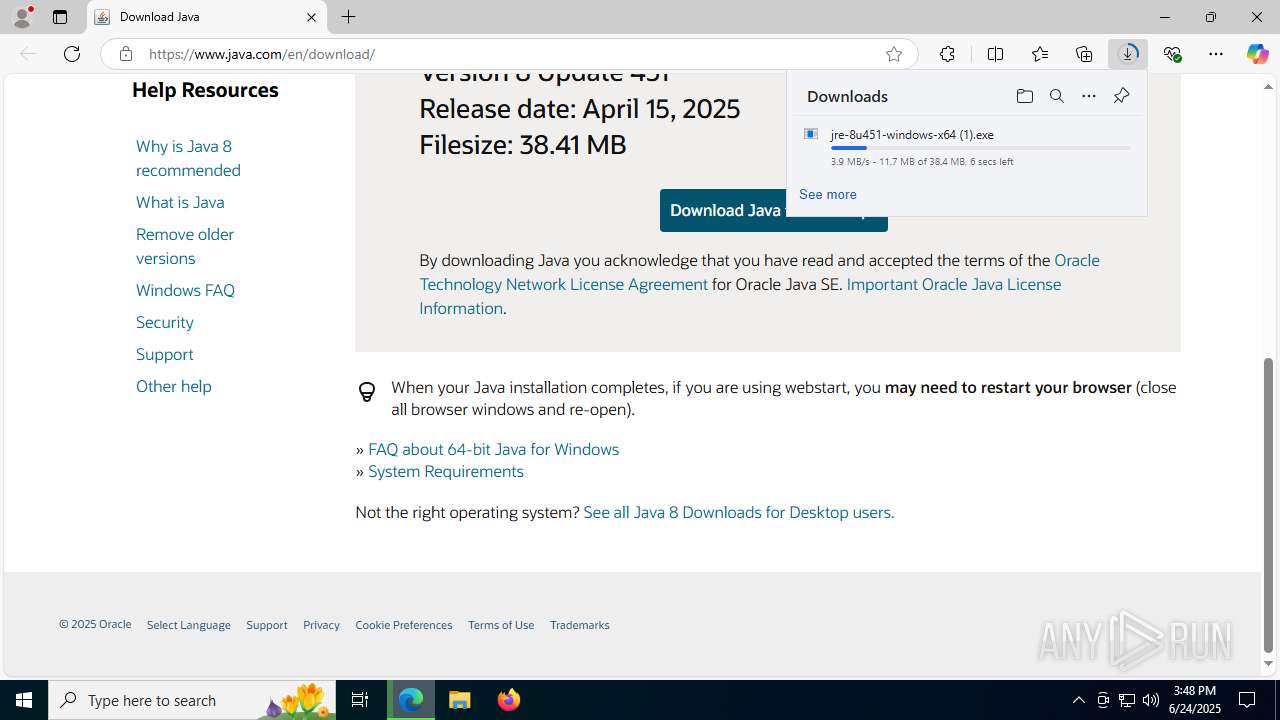Open volume control in system tray

[x=1151, y=700]
